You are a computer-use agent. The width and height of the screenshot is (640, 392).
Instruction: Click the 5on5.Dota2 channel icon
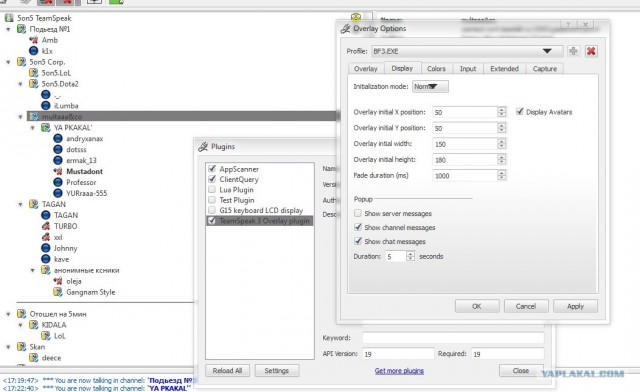34,84
